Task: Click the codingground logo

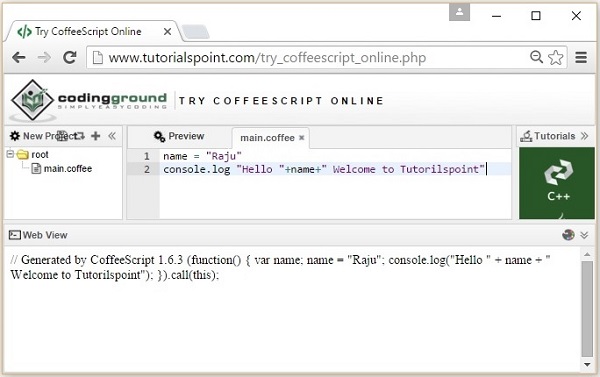Action: [x=89, y=101]
